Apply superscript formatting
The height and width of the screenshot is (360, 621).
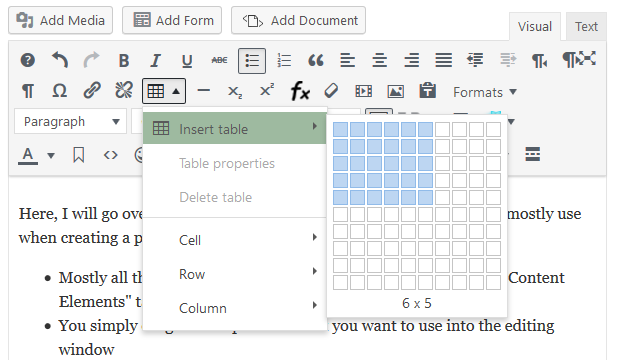click(x=267, y=90)
